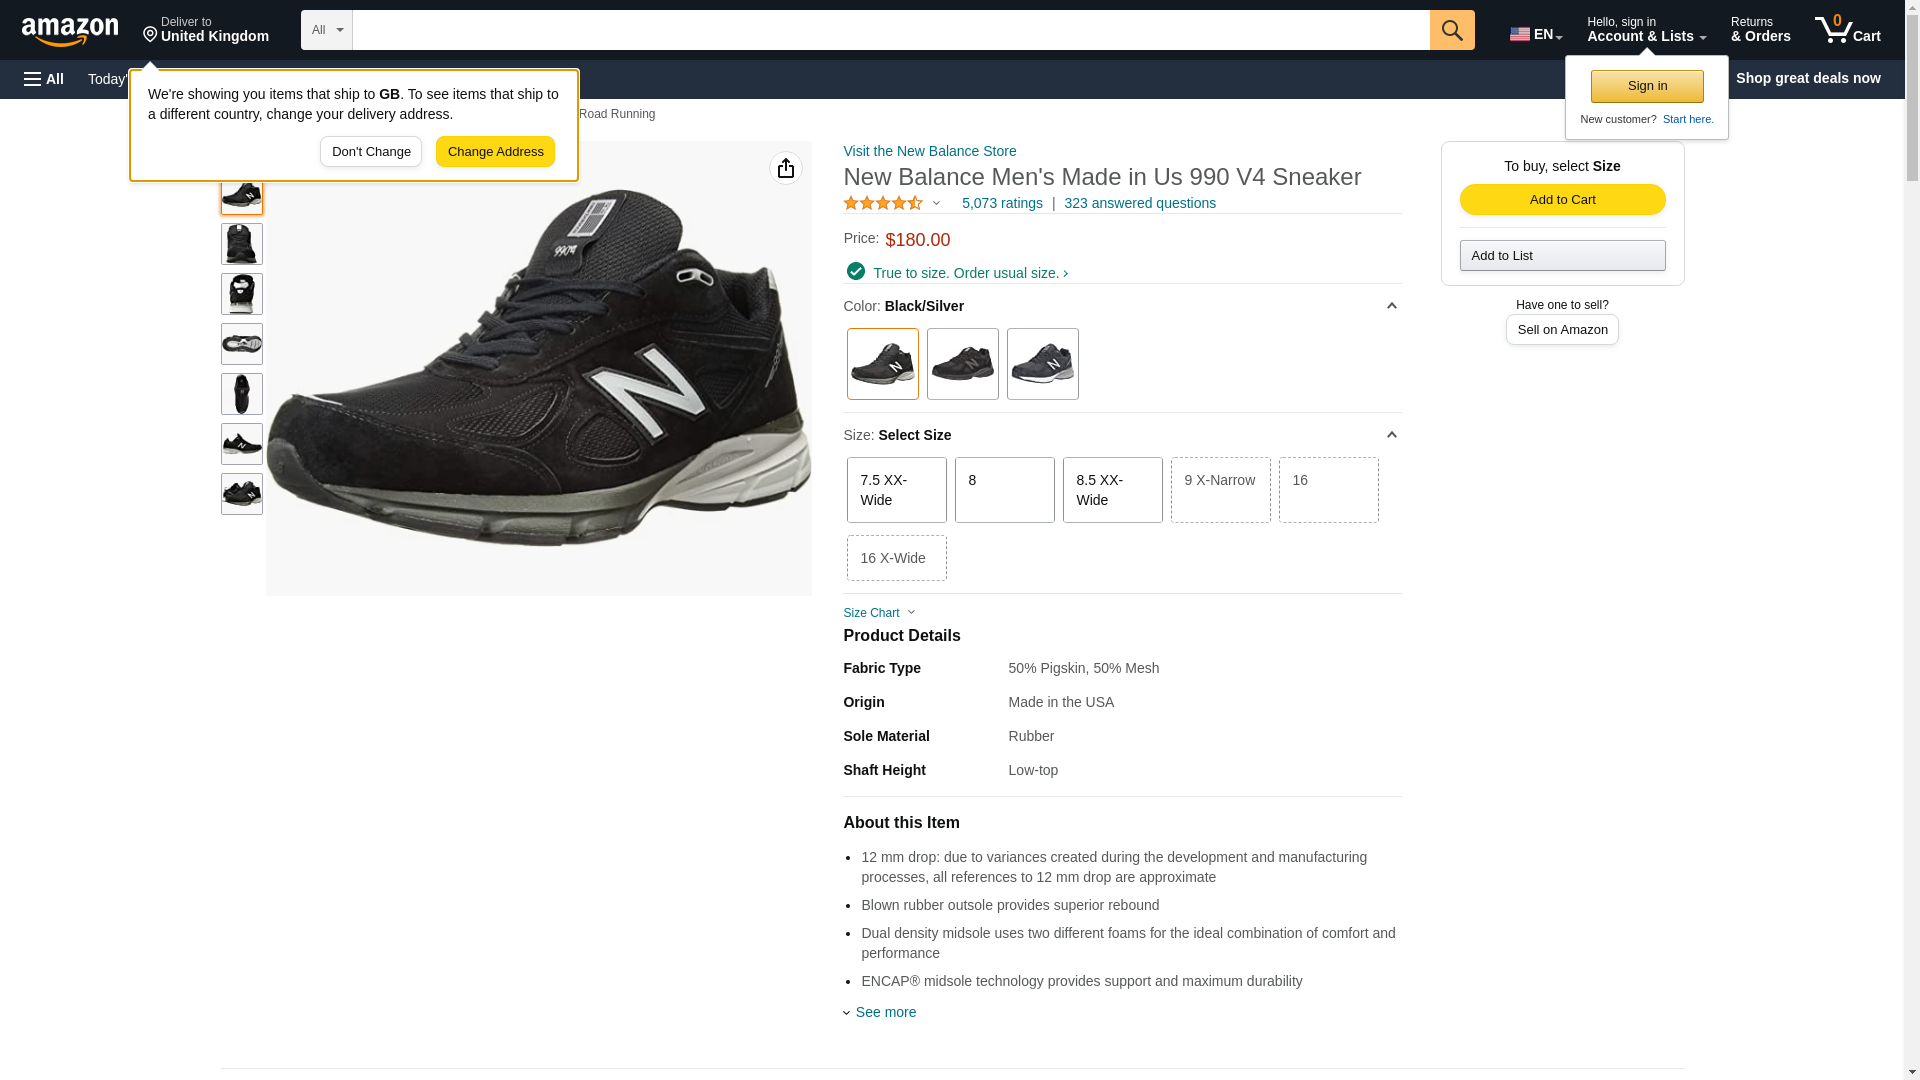The image size is (1920, 1080).
Task: Select size 8 option
Action: (x=1004, y=490)
